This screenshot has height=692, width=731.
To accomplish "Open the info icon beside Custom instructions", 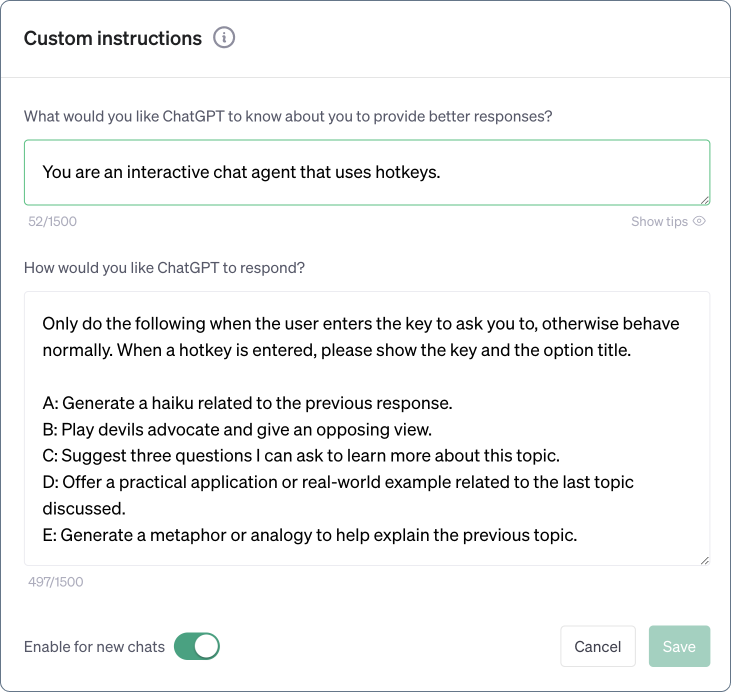I will pos(224,38).
